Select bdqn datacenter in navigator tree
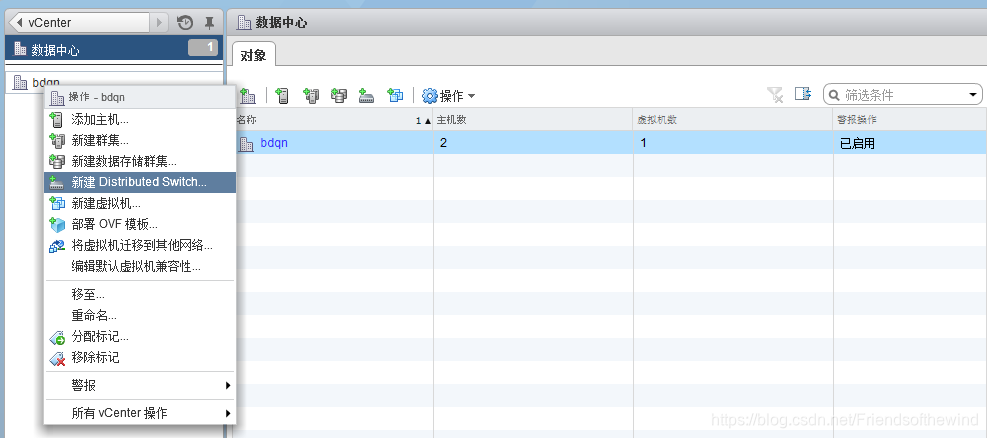The width and height of the screenshot is (987, 438). pyautogui.click(x=46, y=82)
